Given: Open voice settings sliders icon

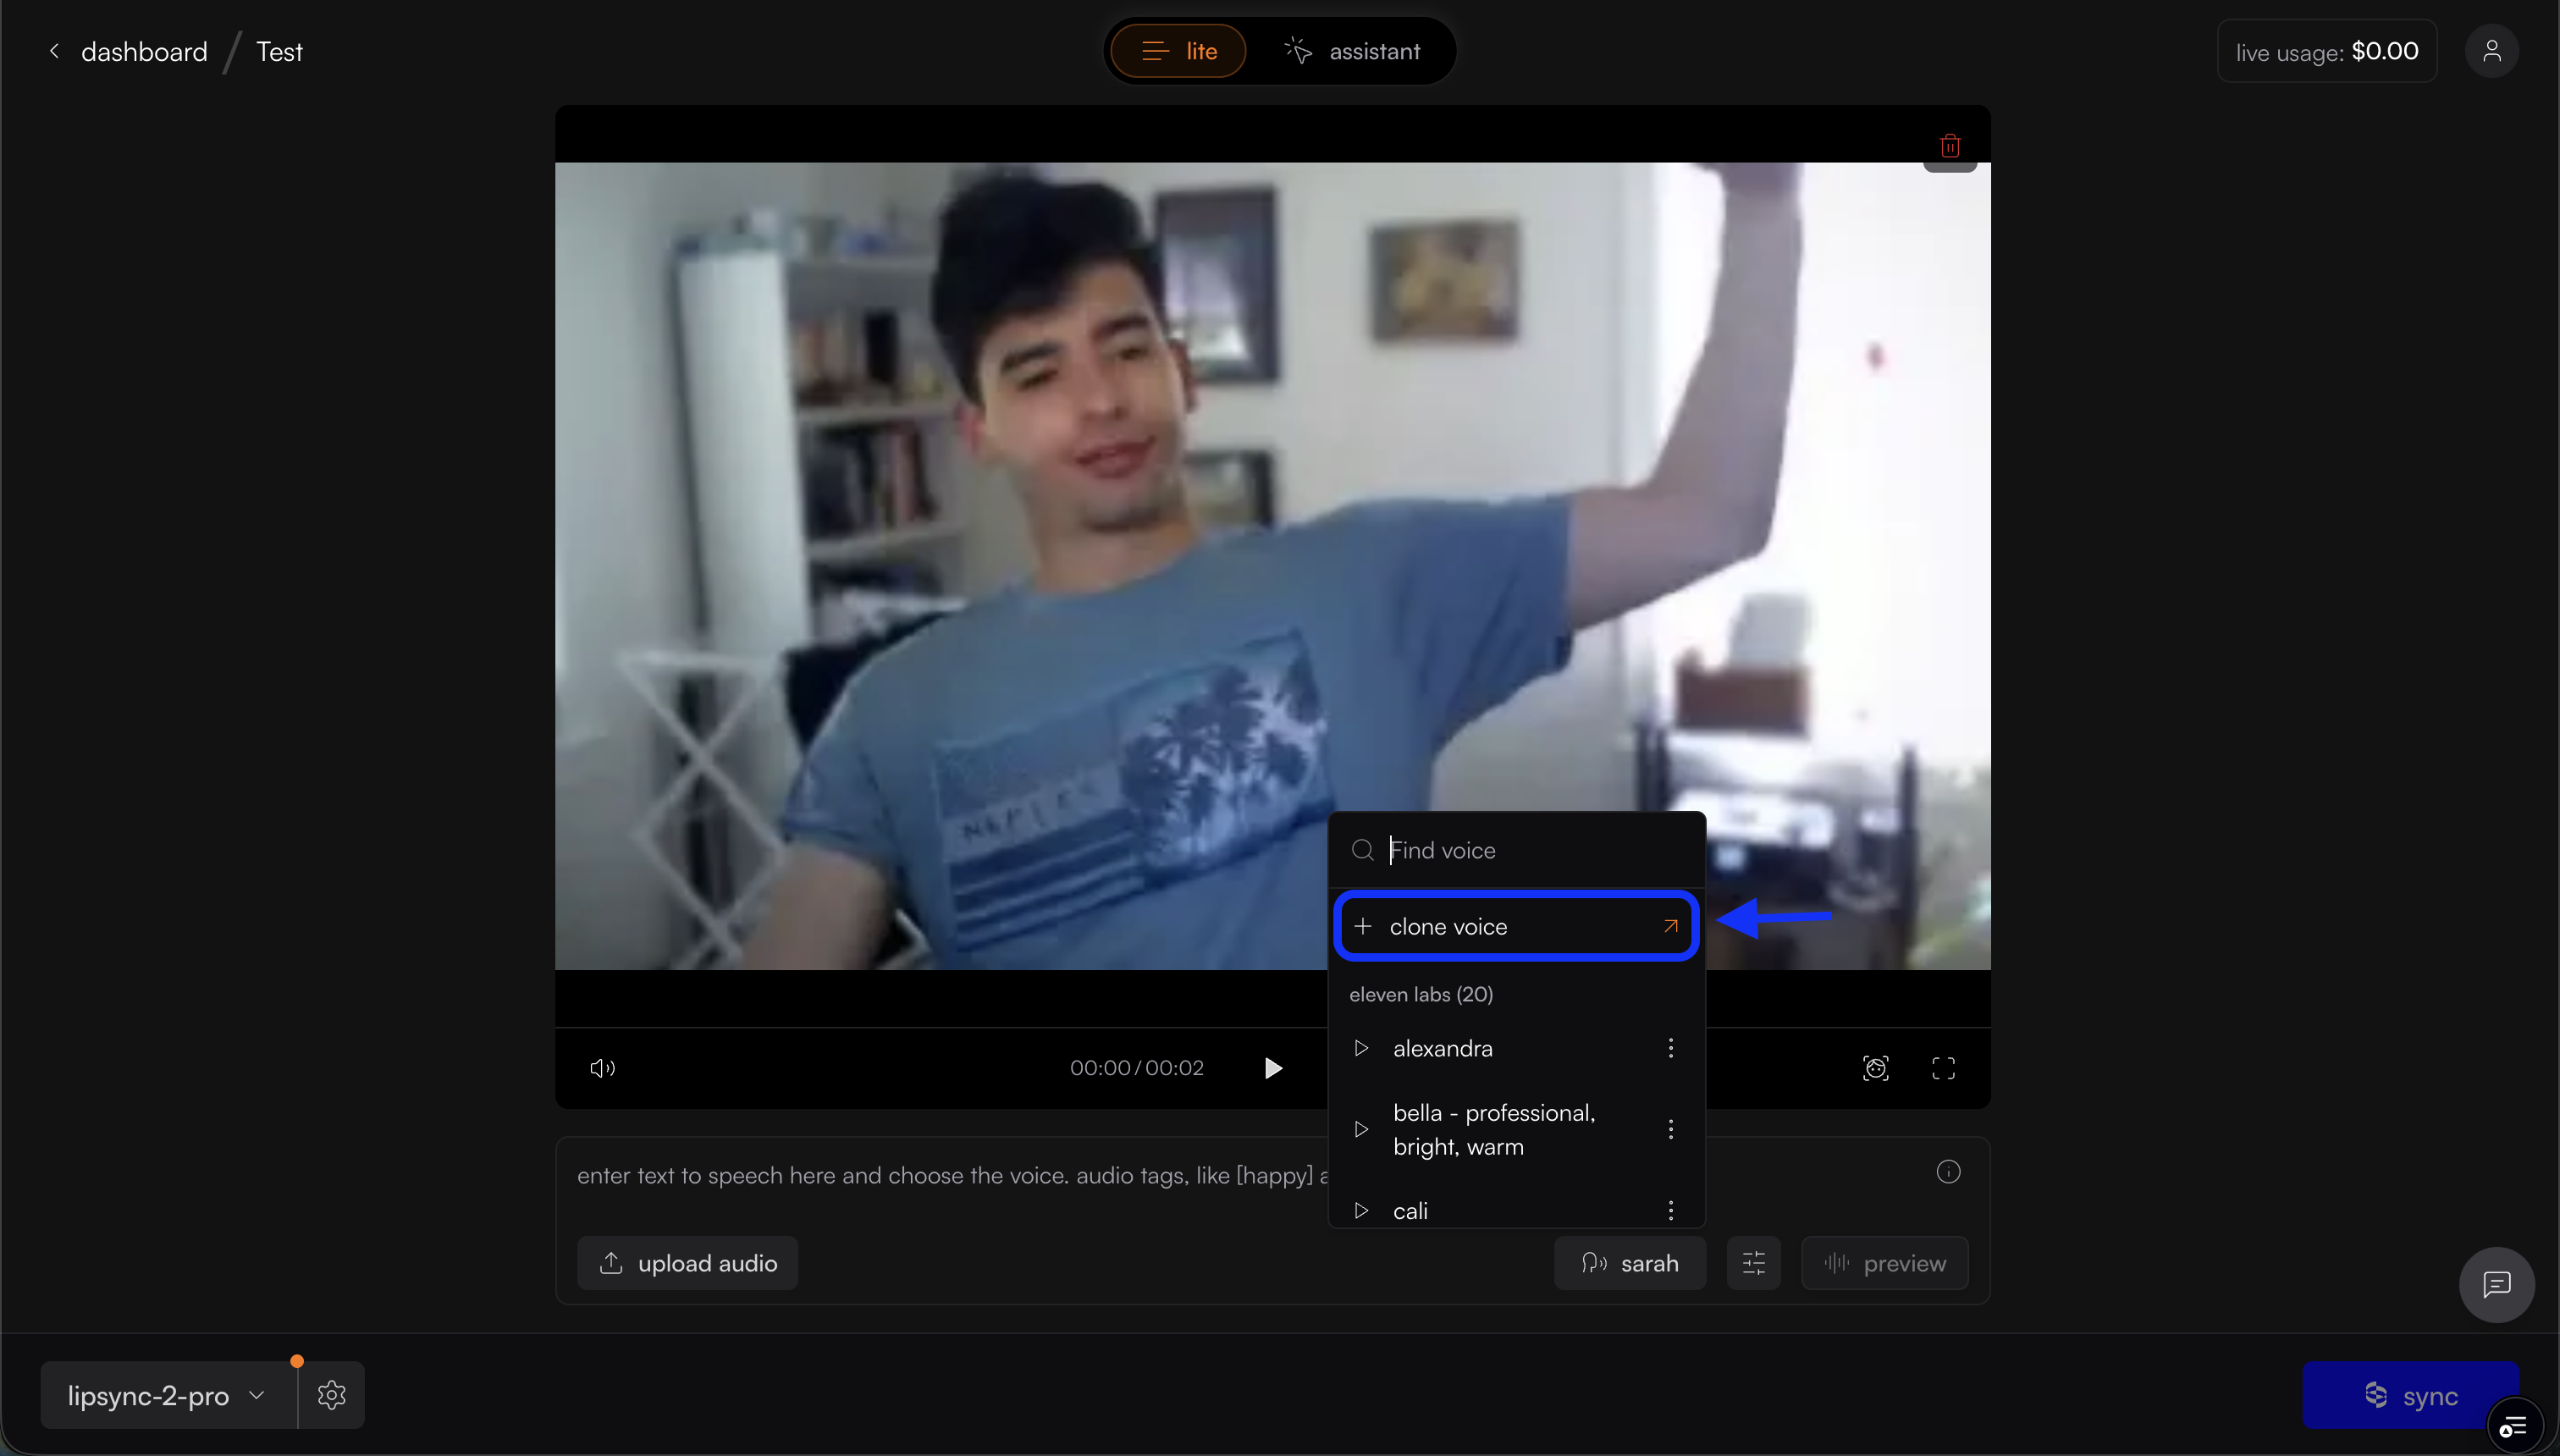Looking at the screenshot, I should 1754,1263.
